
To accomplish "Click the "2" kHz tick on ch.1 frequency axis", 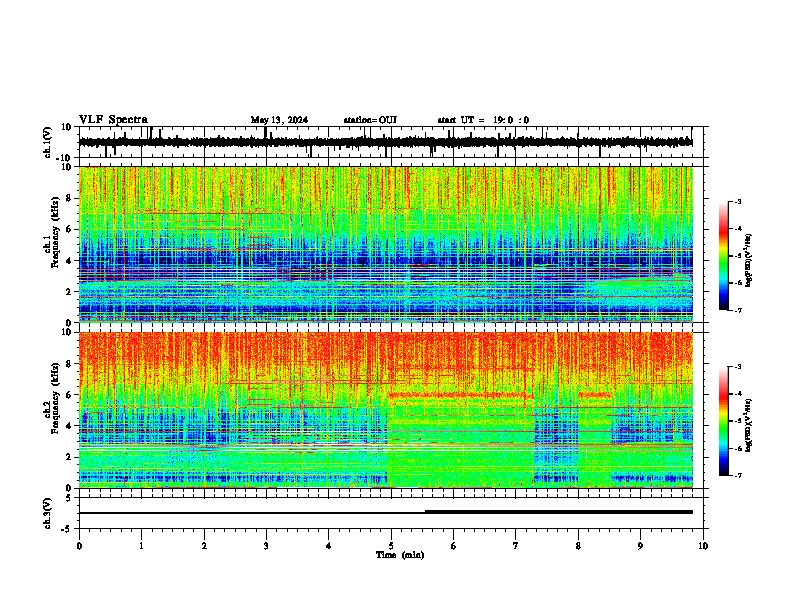I will (x=70, y=292).
